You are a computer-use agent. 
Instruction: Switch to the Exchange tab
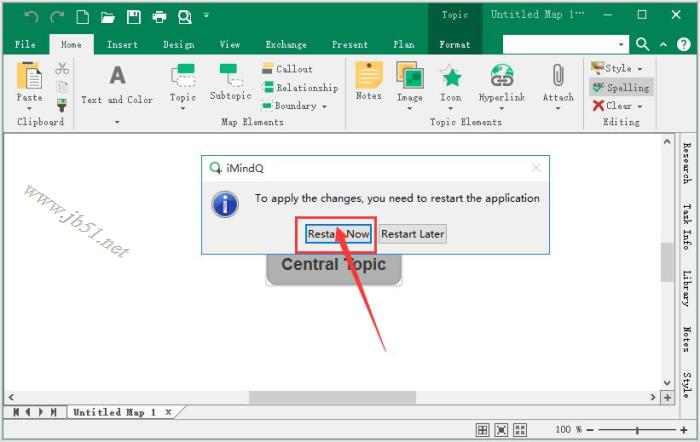point(286,44)
